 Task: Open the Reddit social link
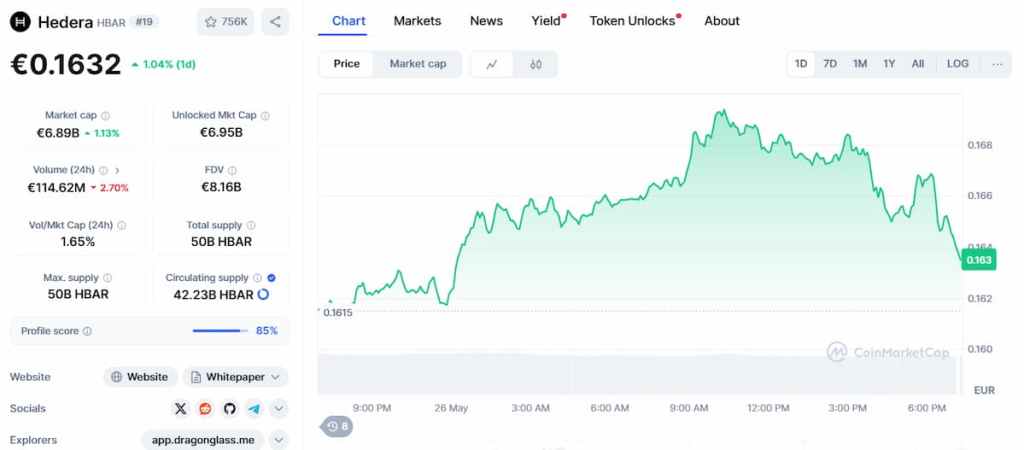coord(205,408)
